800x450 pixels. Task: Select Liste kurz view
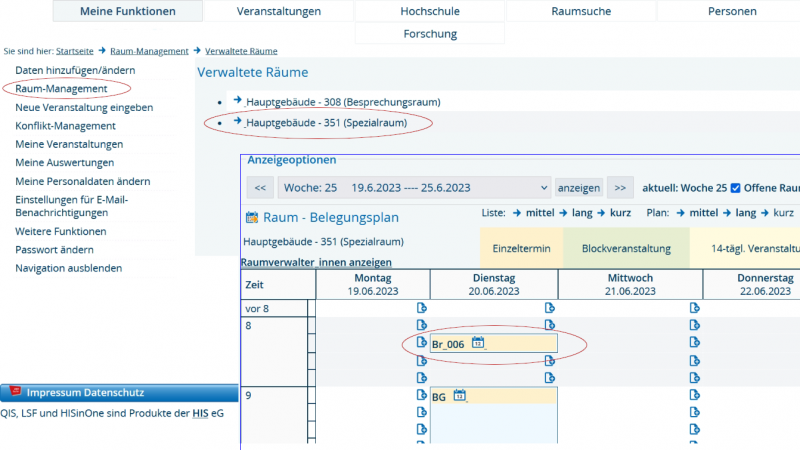620,213
